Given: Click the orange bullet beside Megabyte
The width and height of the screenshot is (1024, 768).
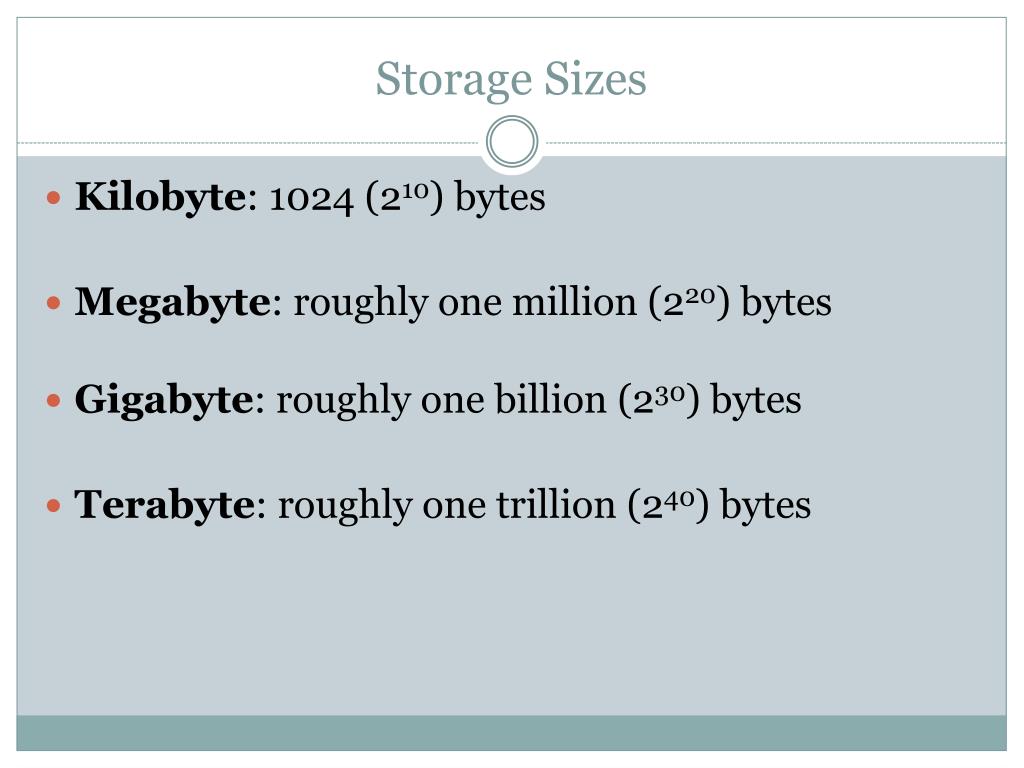Looking at the screenshot, I should (54, 302).
